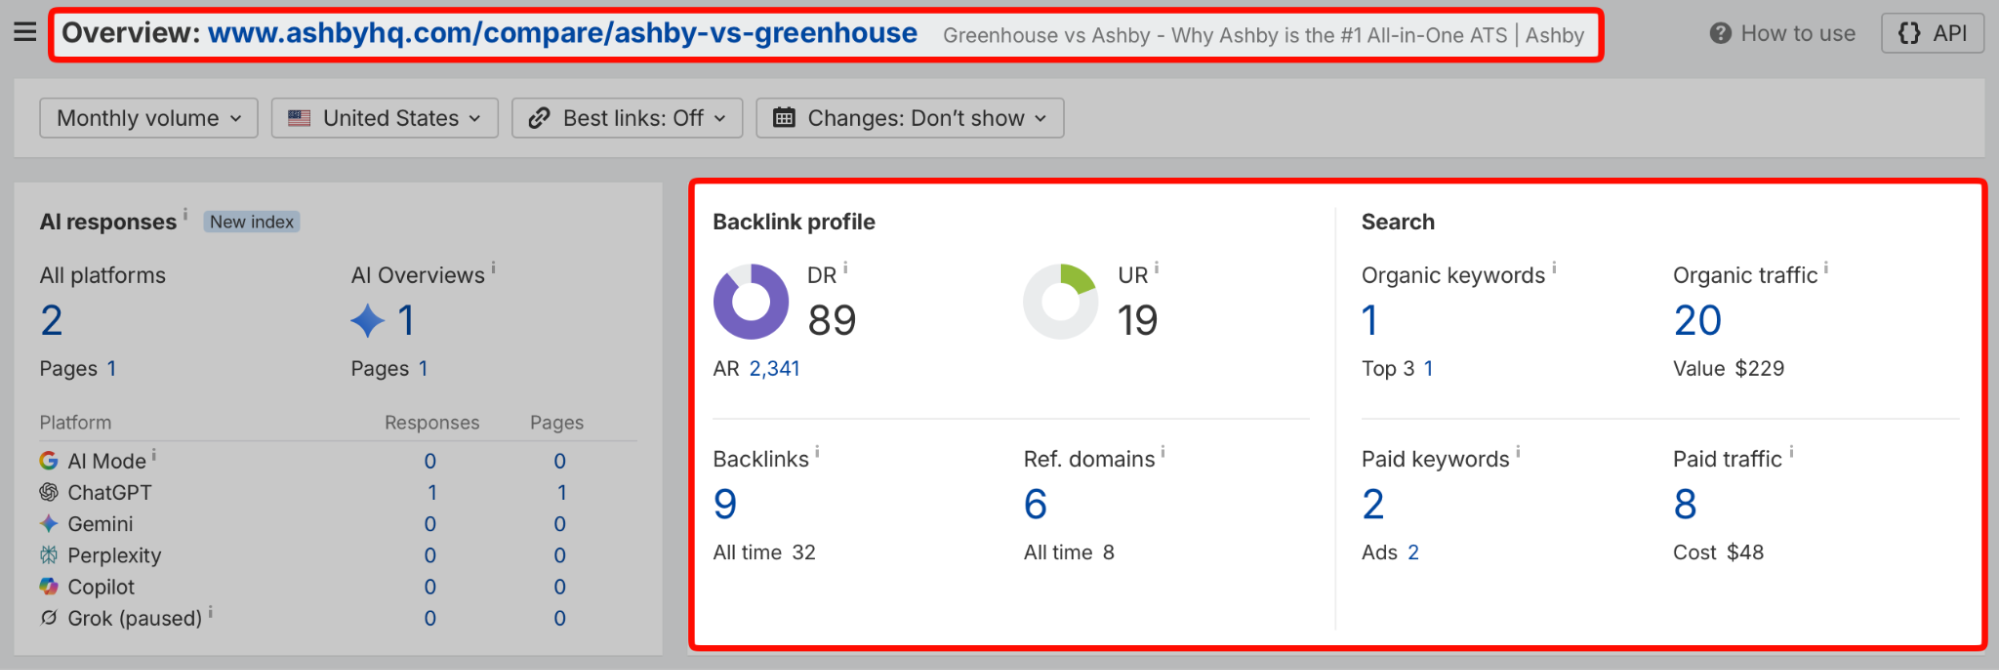1999x670 pixels.
Task: Click the DR info icon
Action: coord(845,267)
